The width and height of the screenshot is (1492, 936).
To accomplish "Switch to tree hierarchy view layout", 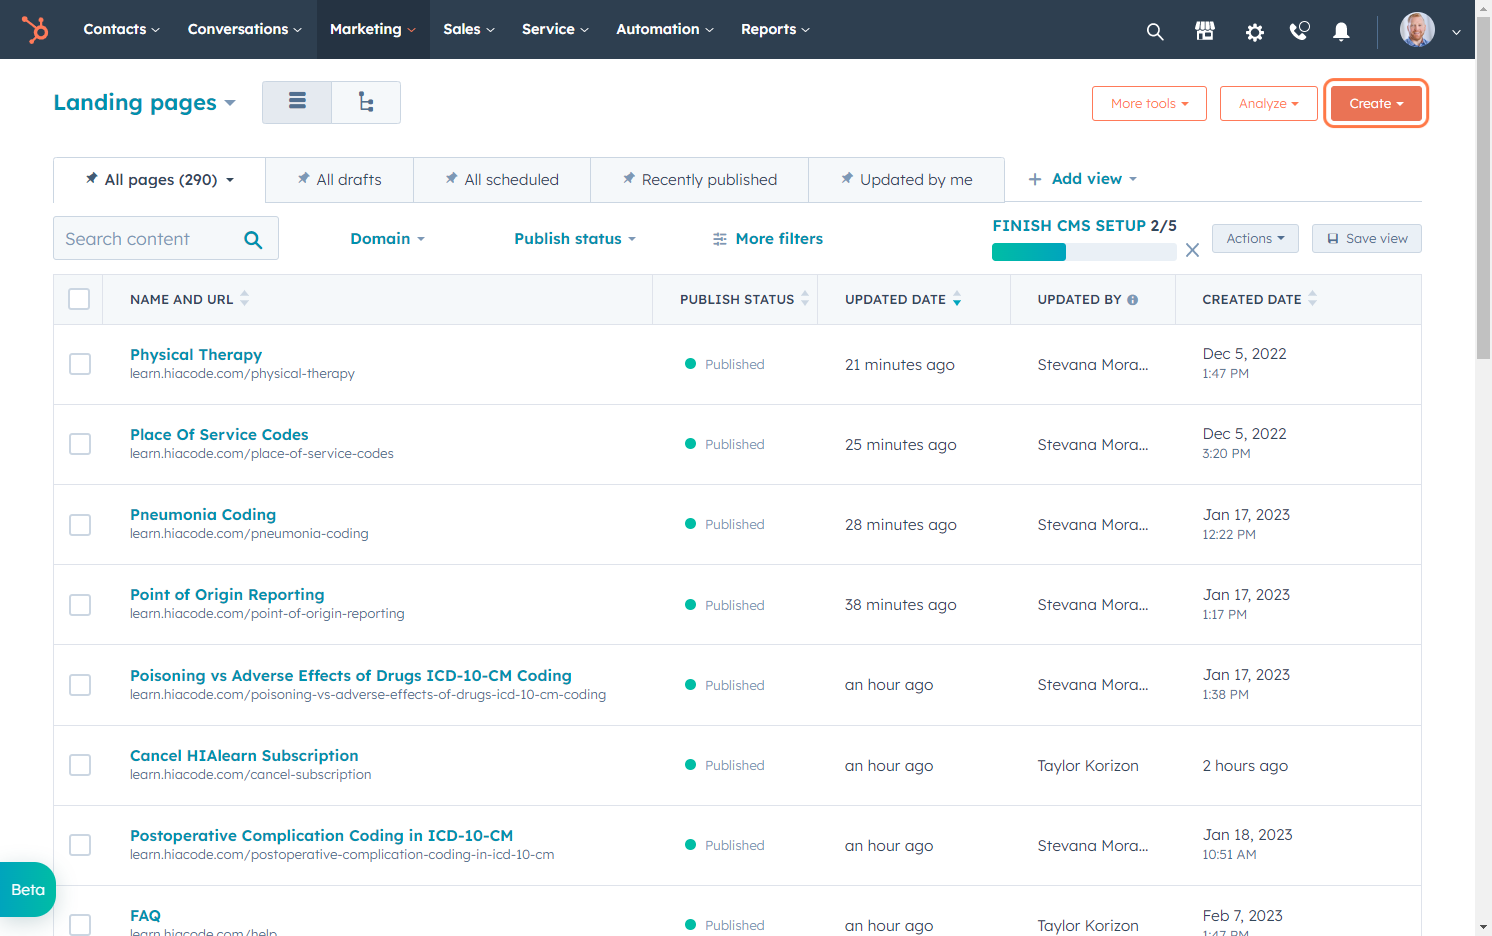I will [366, 102].
